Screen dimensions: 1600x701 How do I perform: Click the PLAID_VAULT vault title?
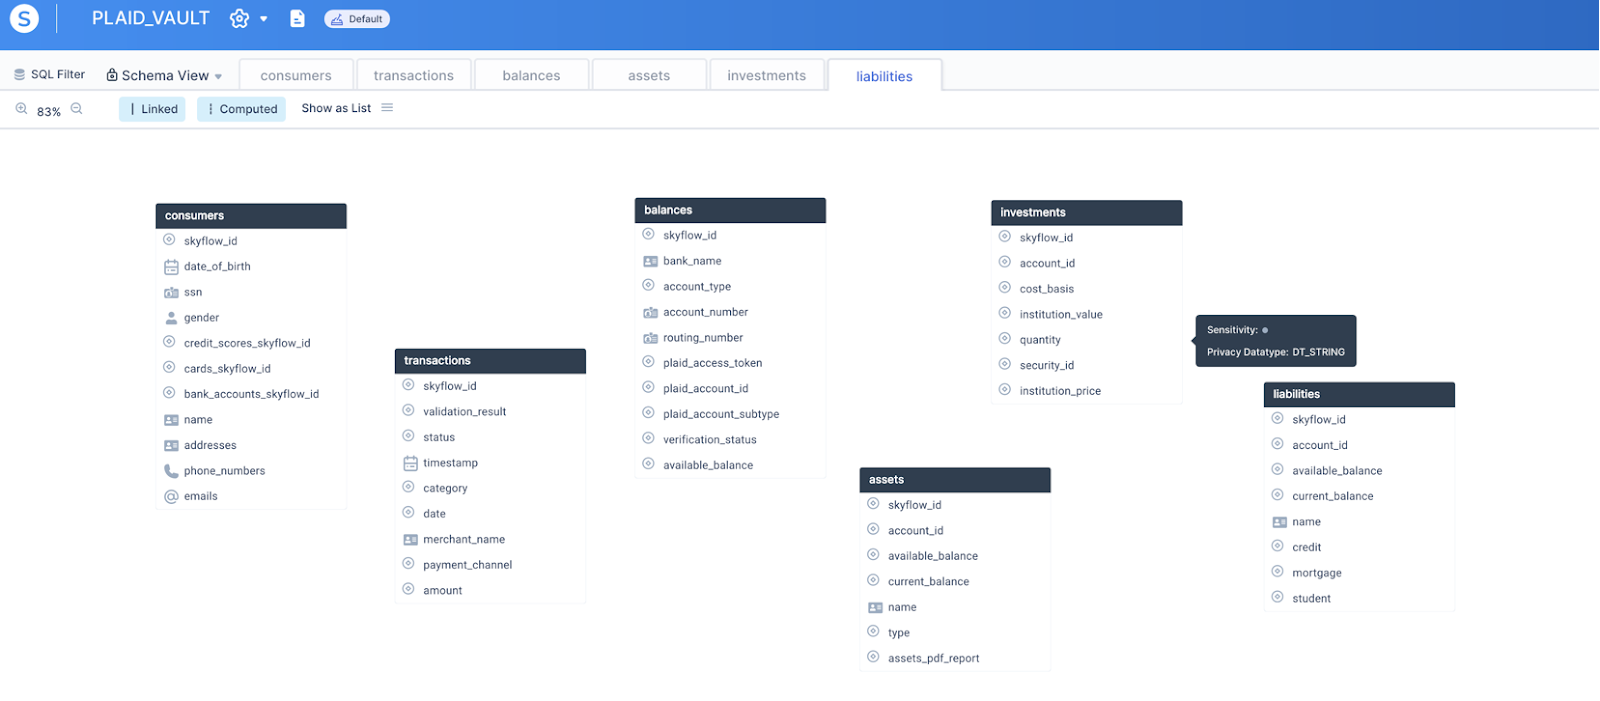pyautogui.click(x=151, y=18)
